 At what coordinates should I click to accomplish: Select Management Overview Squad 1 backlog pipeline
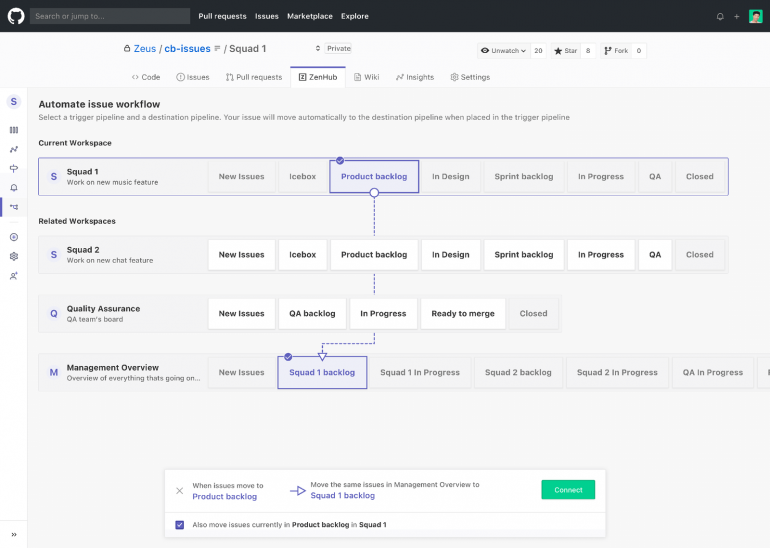coord(322,372)
